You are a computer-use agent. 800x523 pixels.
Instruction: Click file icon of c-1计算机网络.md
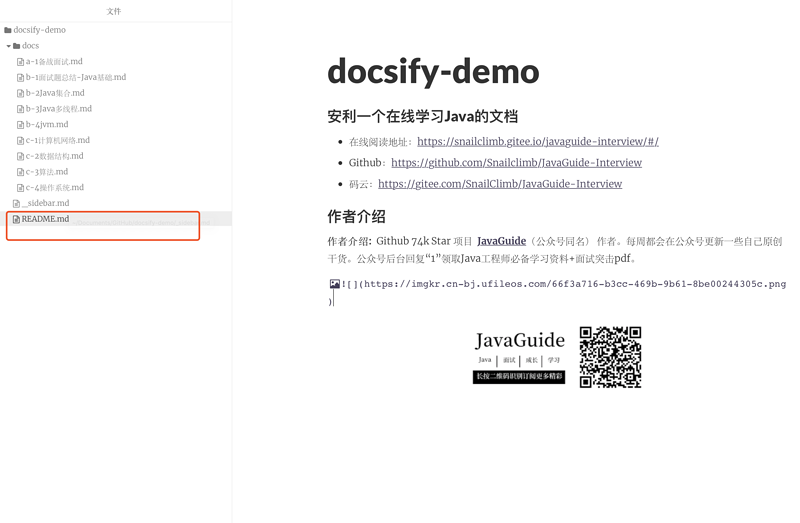20,141
